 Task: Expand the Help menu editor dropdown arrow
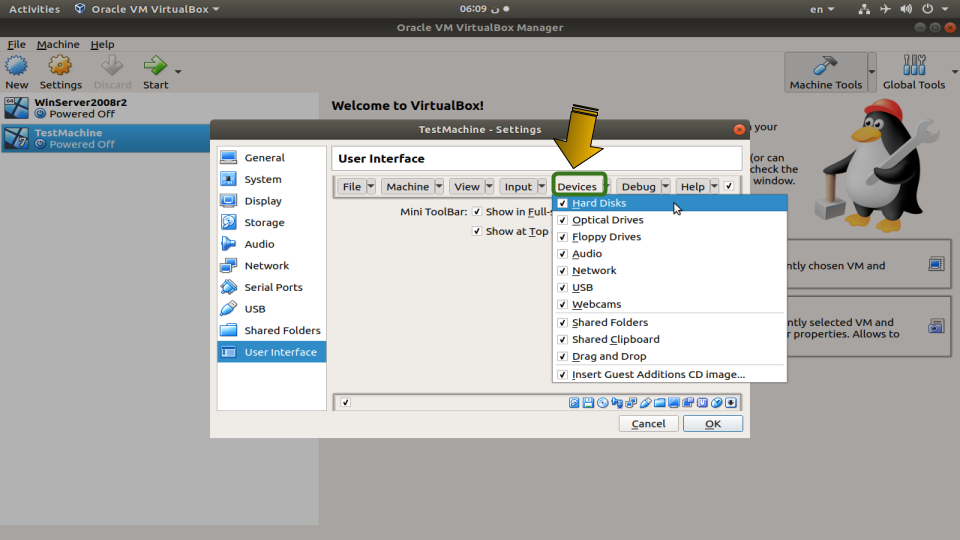714,186
